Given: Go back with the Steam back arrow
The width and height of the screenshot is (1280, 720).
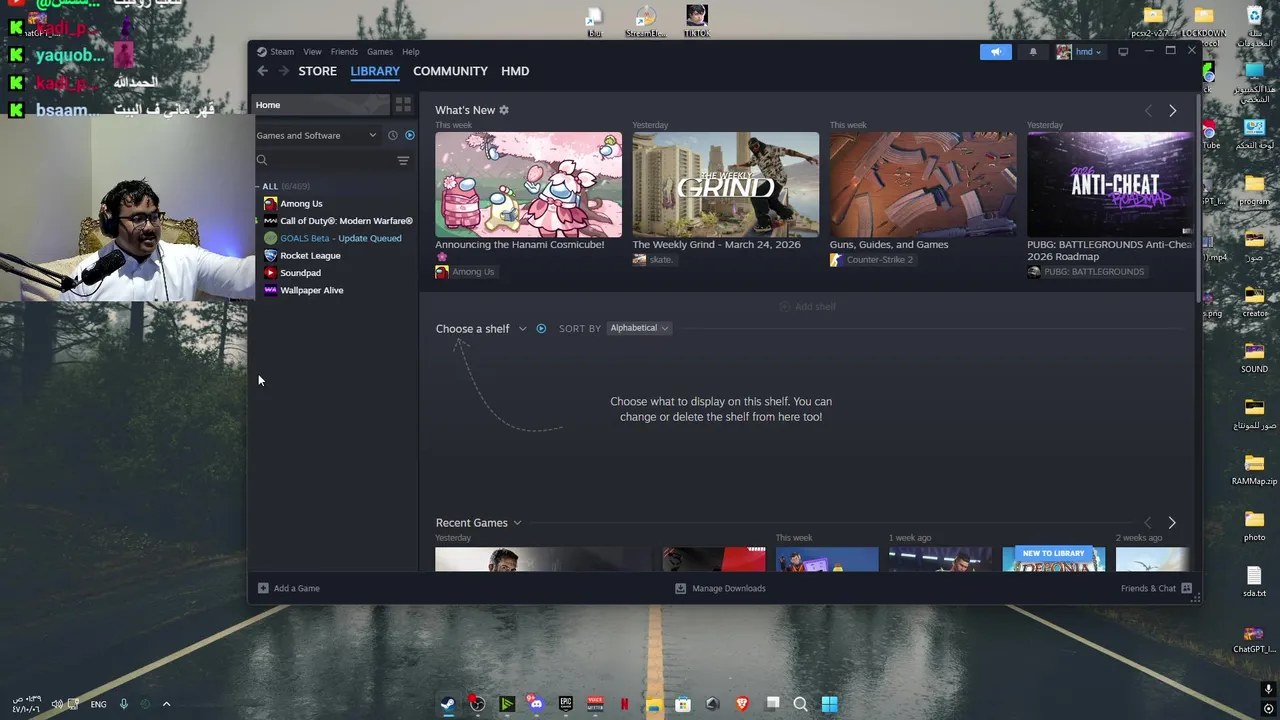Looking at the screenshot, I should click(262, 71).
